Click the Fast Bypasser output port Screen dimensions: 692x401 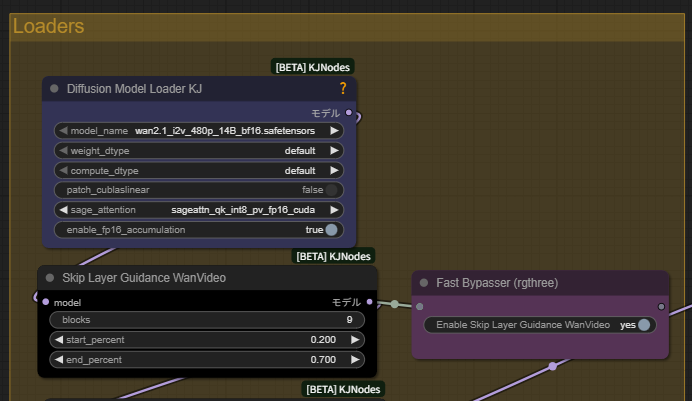pos(661,307)
